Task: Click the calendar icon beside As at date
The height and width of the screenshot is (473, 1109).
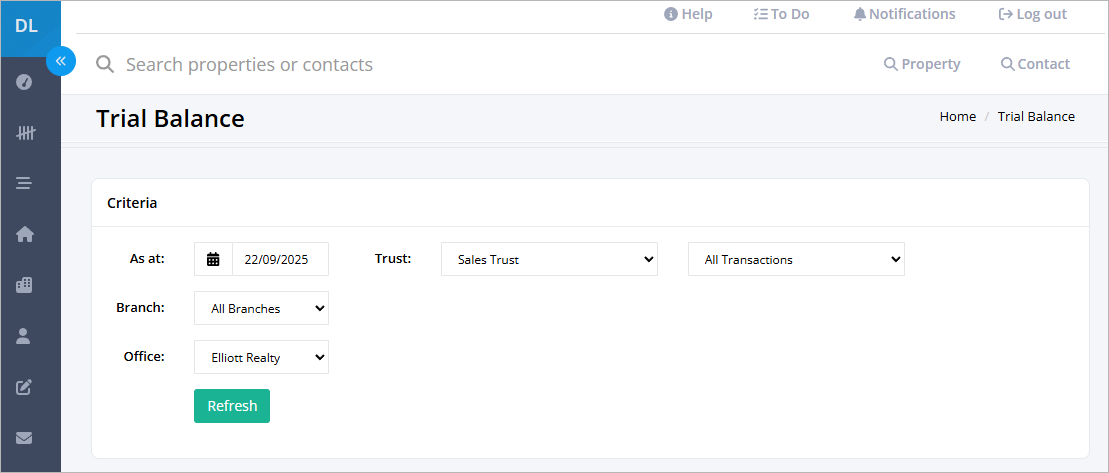Action: pos(213,259)
